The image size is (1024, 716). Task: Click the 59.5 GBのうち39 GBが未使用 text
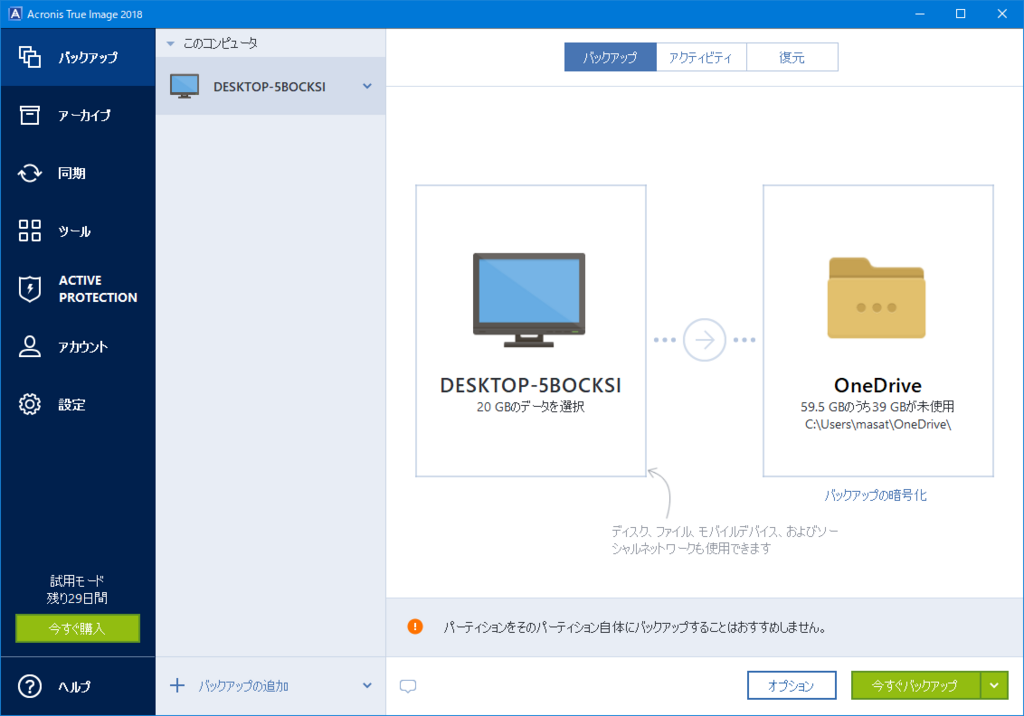(877, 406)
